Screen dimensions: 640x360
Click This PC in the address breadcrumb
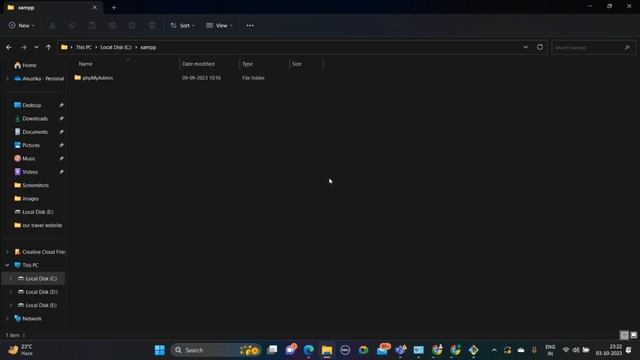click(x=84, y=47)
